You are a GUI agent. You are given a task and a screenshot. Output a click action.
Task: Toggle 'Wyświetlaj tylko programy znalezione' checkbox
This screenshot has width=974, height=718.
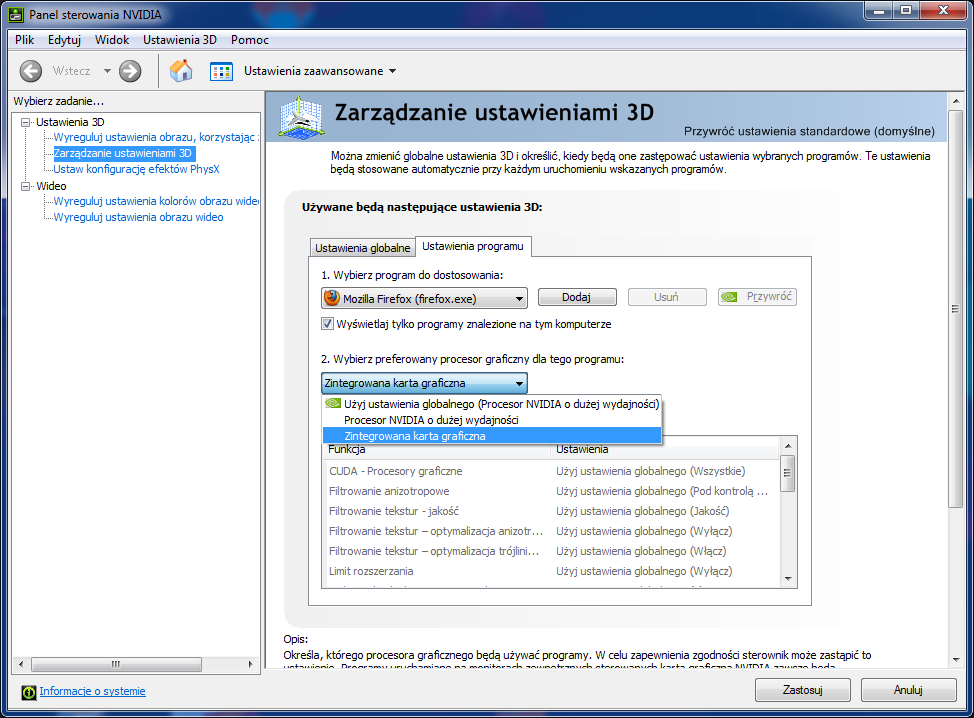[x=327, y=324]
